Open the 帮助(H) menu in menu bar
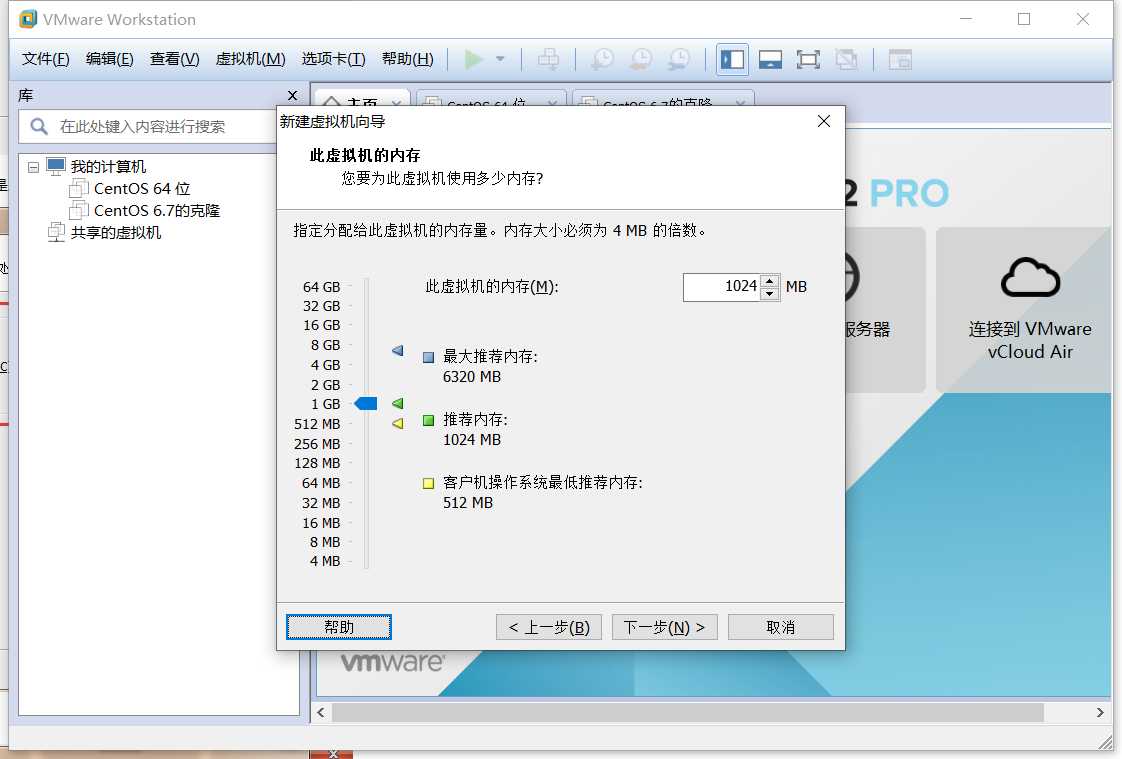The width and height of the screenshot is (1122, 759). tap(408, 59)
